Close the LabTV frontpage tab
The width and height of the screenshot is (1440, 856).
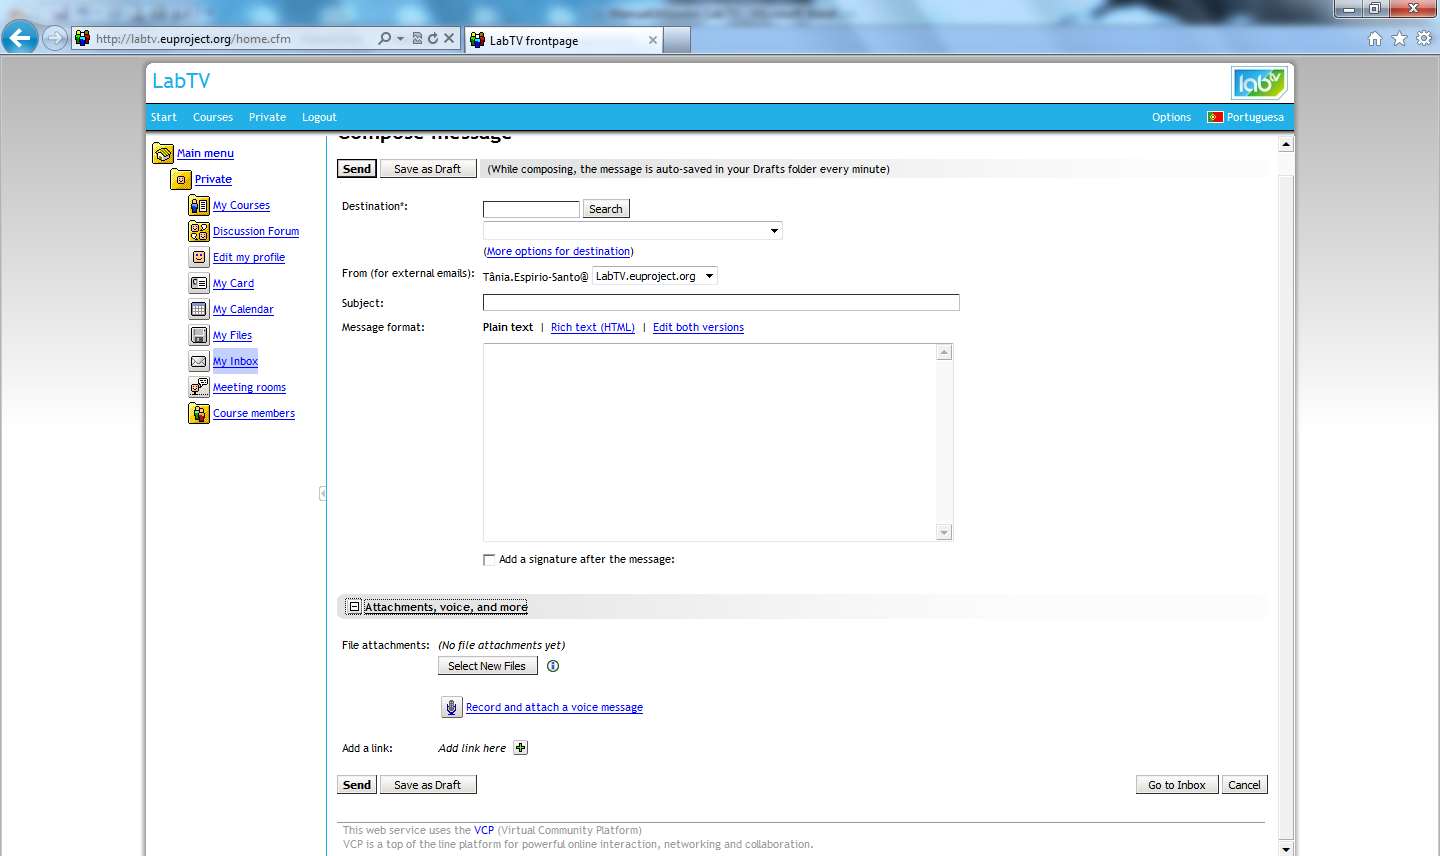(653, 40)
